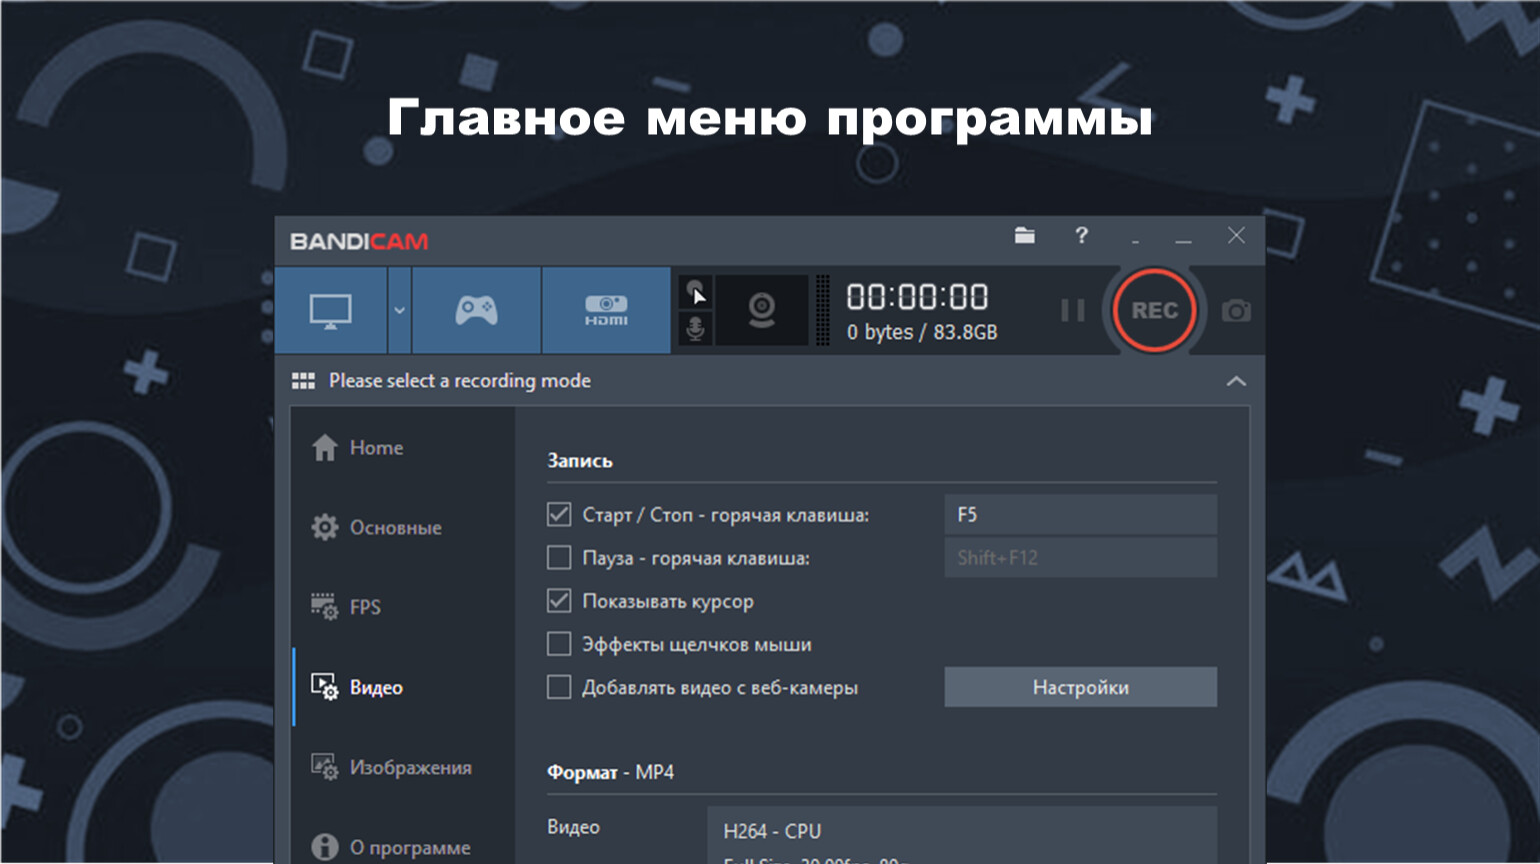Viewport: 1540px width, 864px height.
Task: Click the pause recording button
Action: point(1072,311)
